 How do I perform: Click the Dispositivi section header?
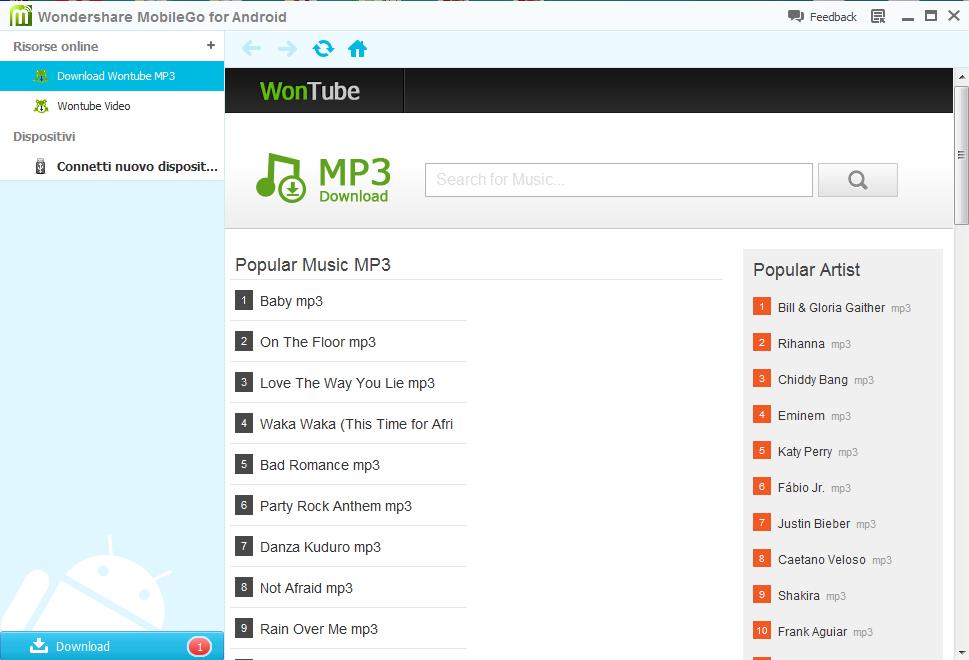click(x=44, y=137)
